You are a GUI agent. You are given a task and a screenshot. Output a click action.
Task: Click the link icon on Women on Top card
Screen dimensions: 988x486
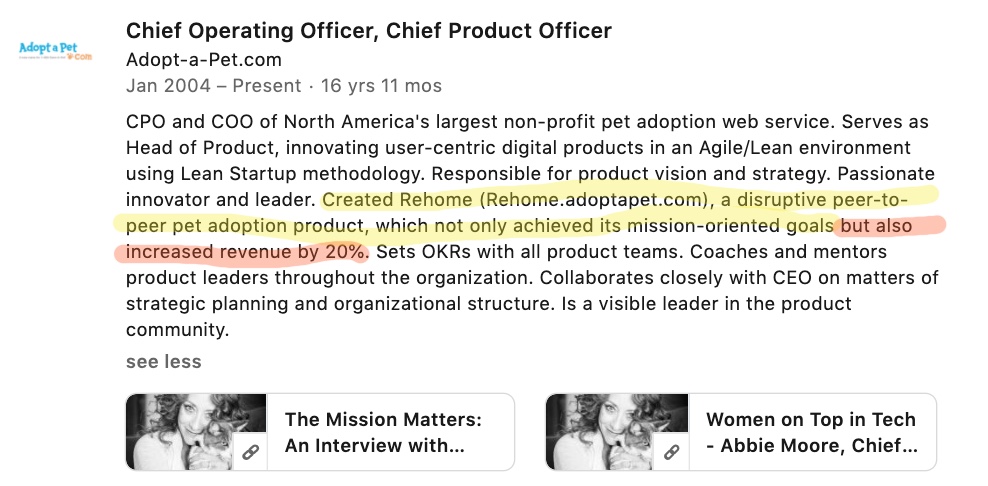(x=672, y=452)
